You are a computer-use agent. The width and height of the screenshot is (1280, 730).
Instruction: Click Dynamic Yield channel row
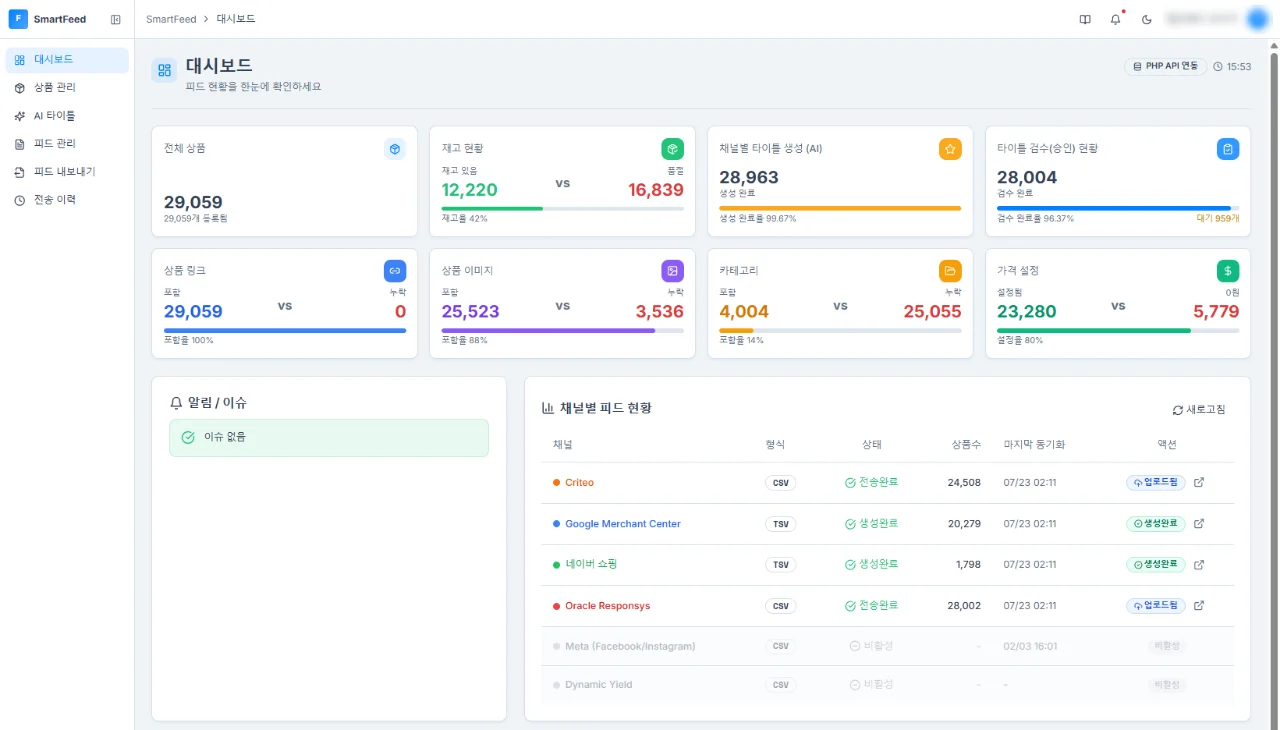888,685
